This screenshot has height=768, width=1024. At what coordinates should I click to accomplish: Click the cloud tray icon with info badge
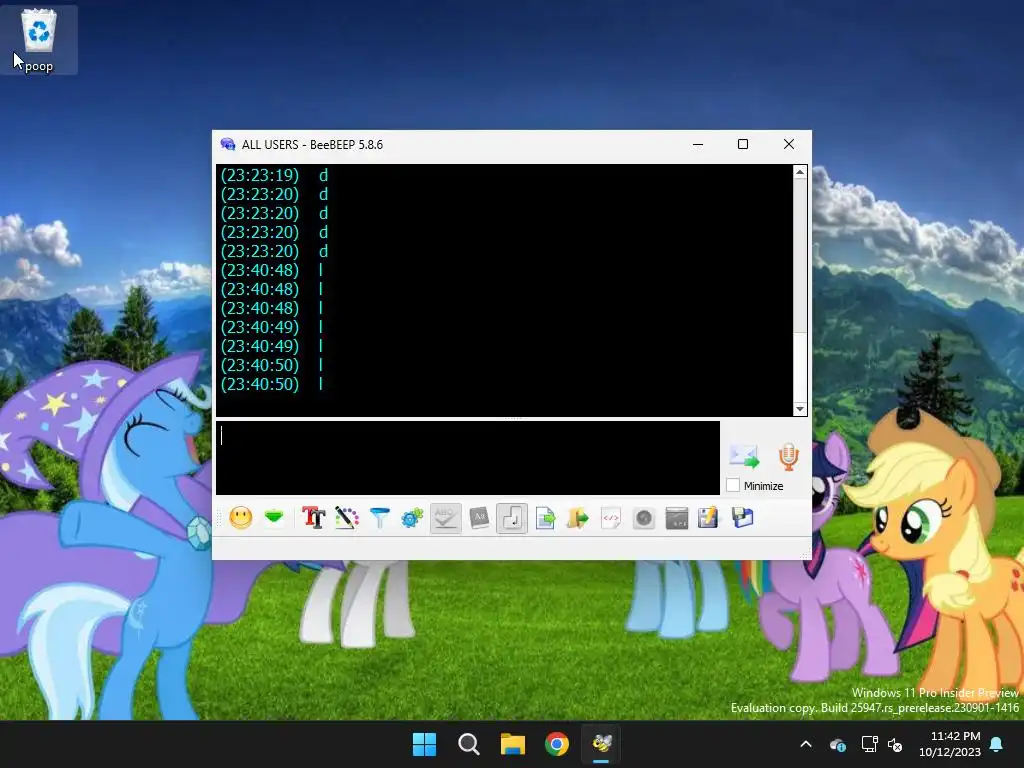pos(838,744)
